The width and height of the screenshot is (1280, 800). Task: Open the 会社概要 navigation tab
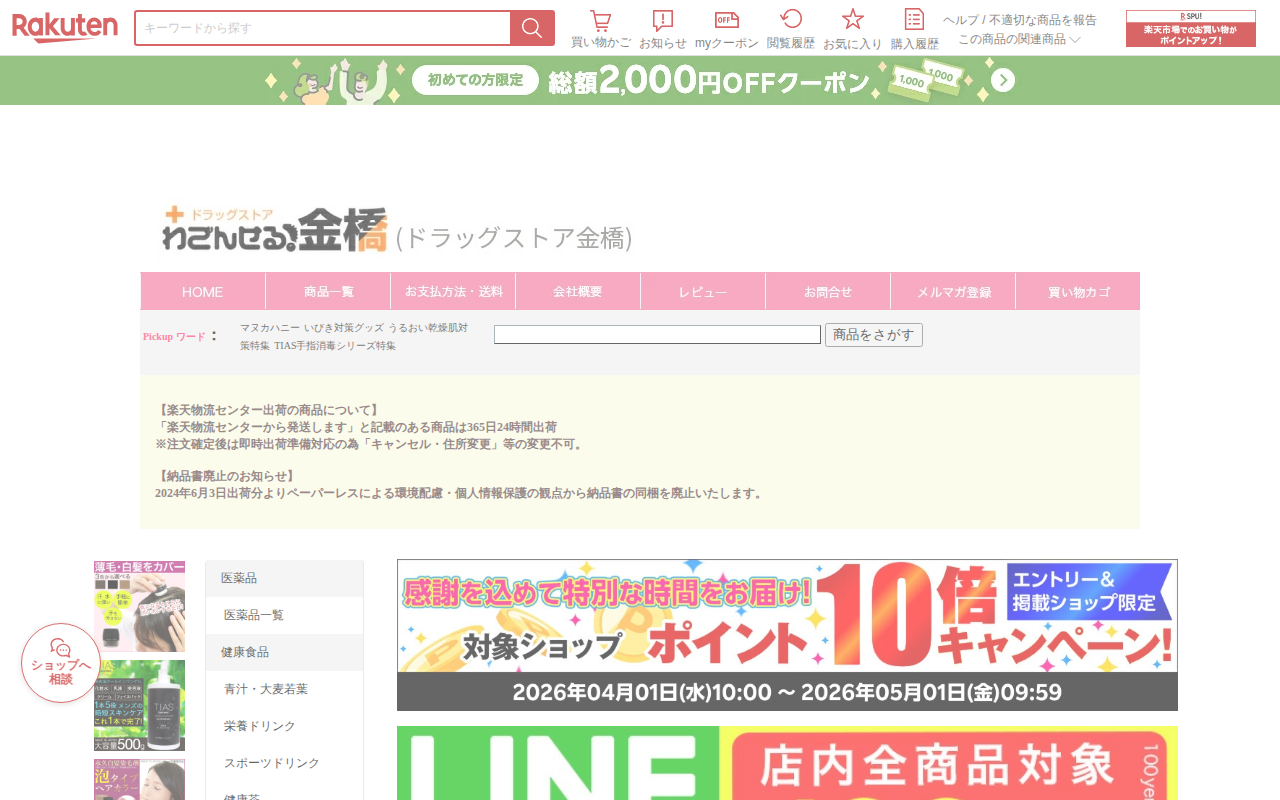click(578, 291)
